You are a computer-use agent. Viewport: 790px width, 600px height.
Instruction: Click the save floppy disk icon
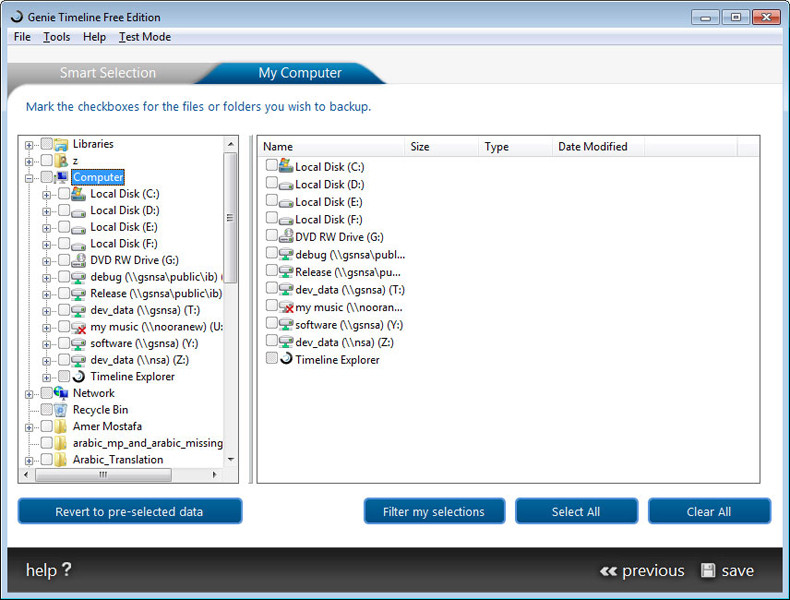pyautogui.click(x=708, y=570)
